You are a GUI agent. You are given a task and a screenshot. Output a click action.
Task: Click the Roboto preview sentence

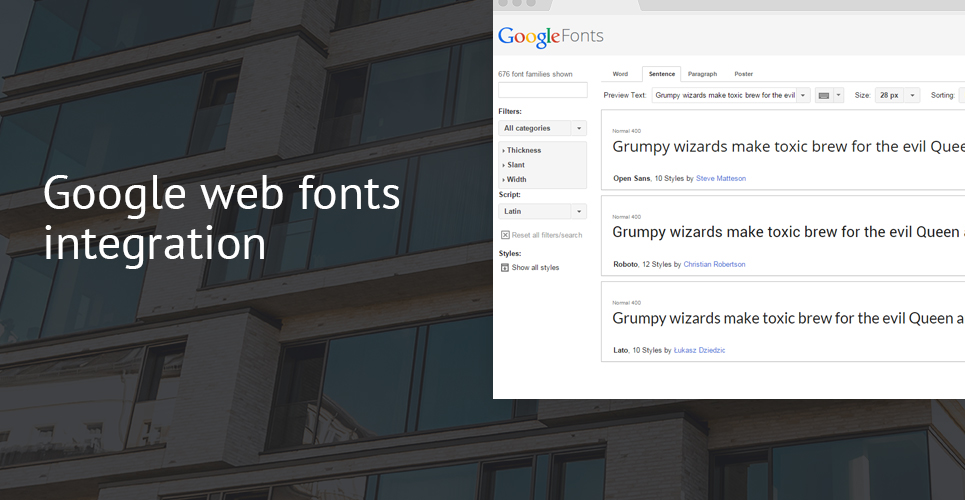point(788,233)
